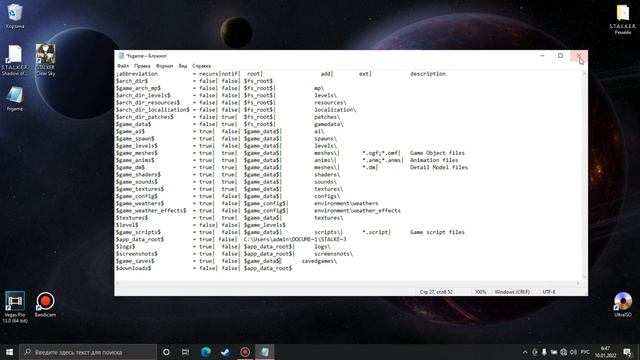Image resolution: width=640 pixels, height=360 pixels.
Task: Click the "description" column header text
Action: [428, 74]
